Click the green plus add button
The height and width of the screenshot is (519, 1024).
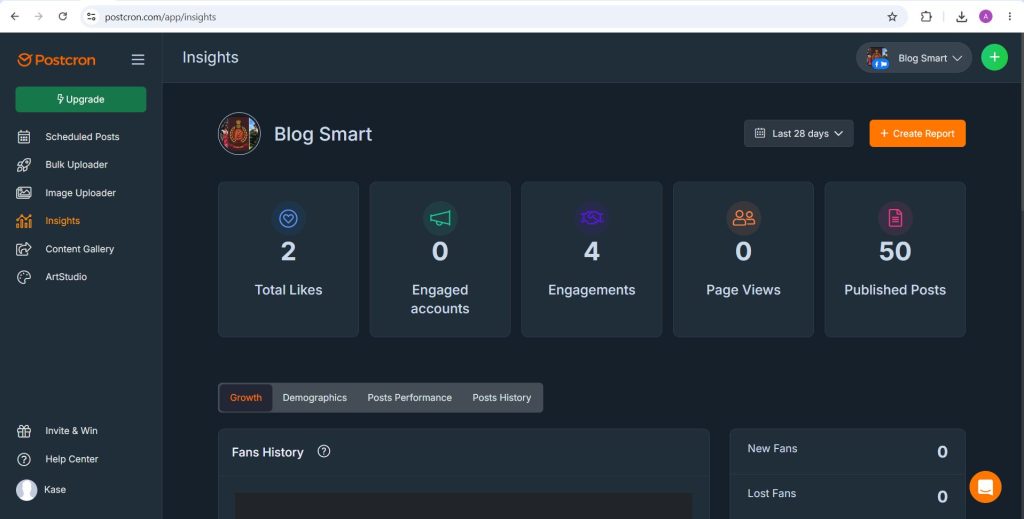coord(994,57)
